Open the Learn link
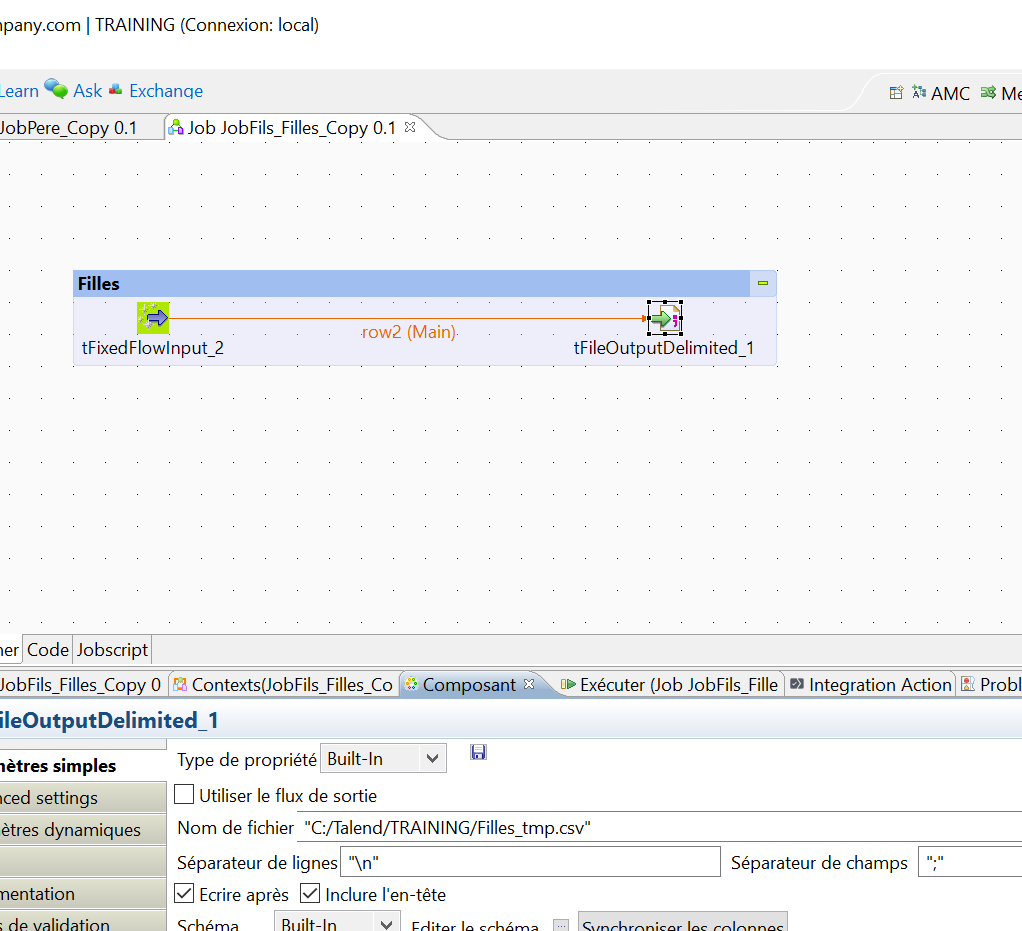Screen dimensions: 1022x931 pos(18,90)
